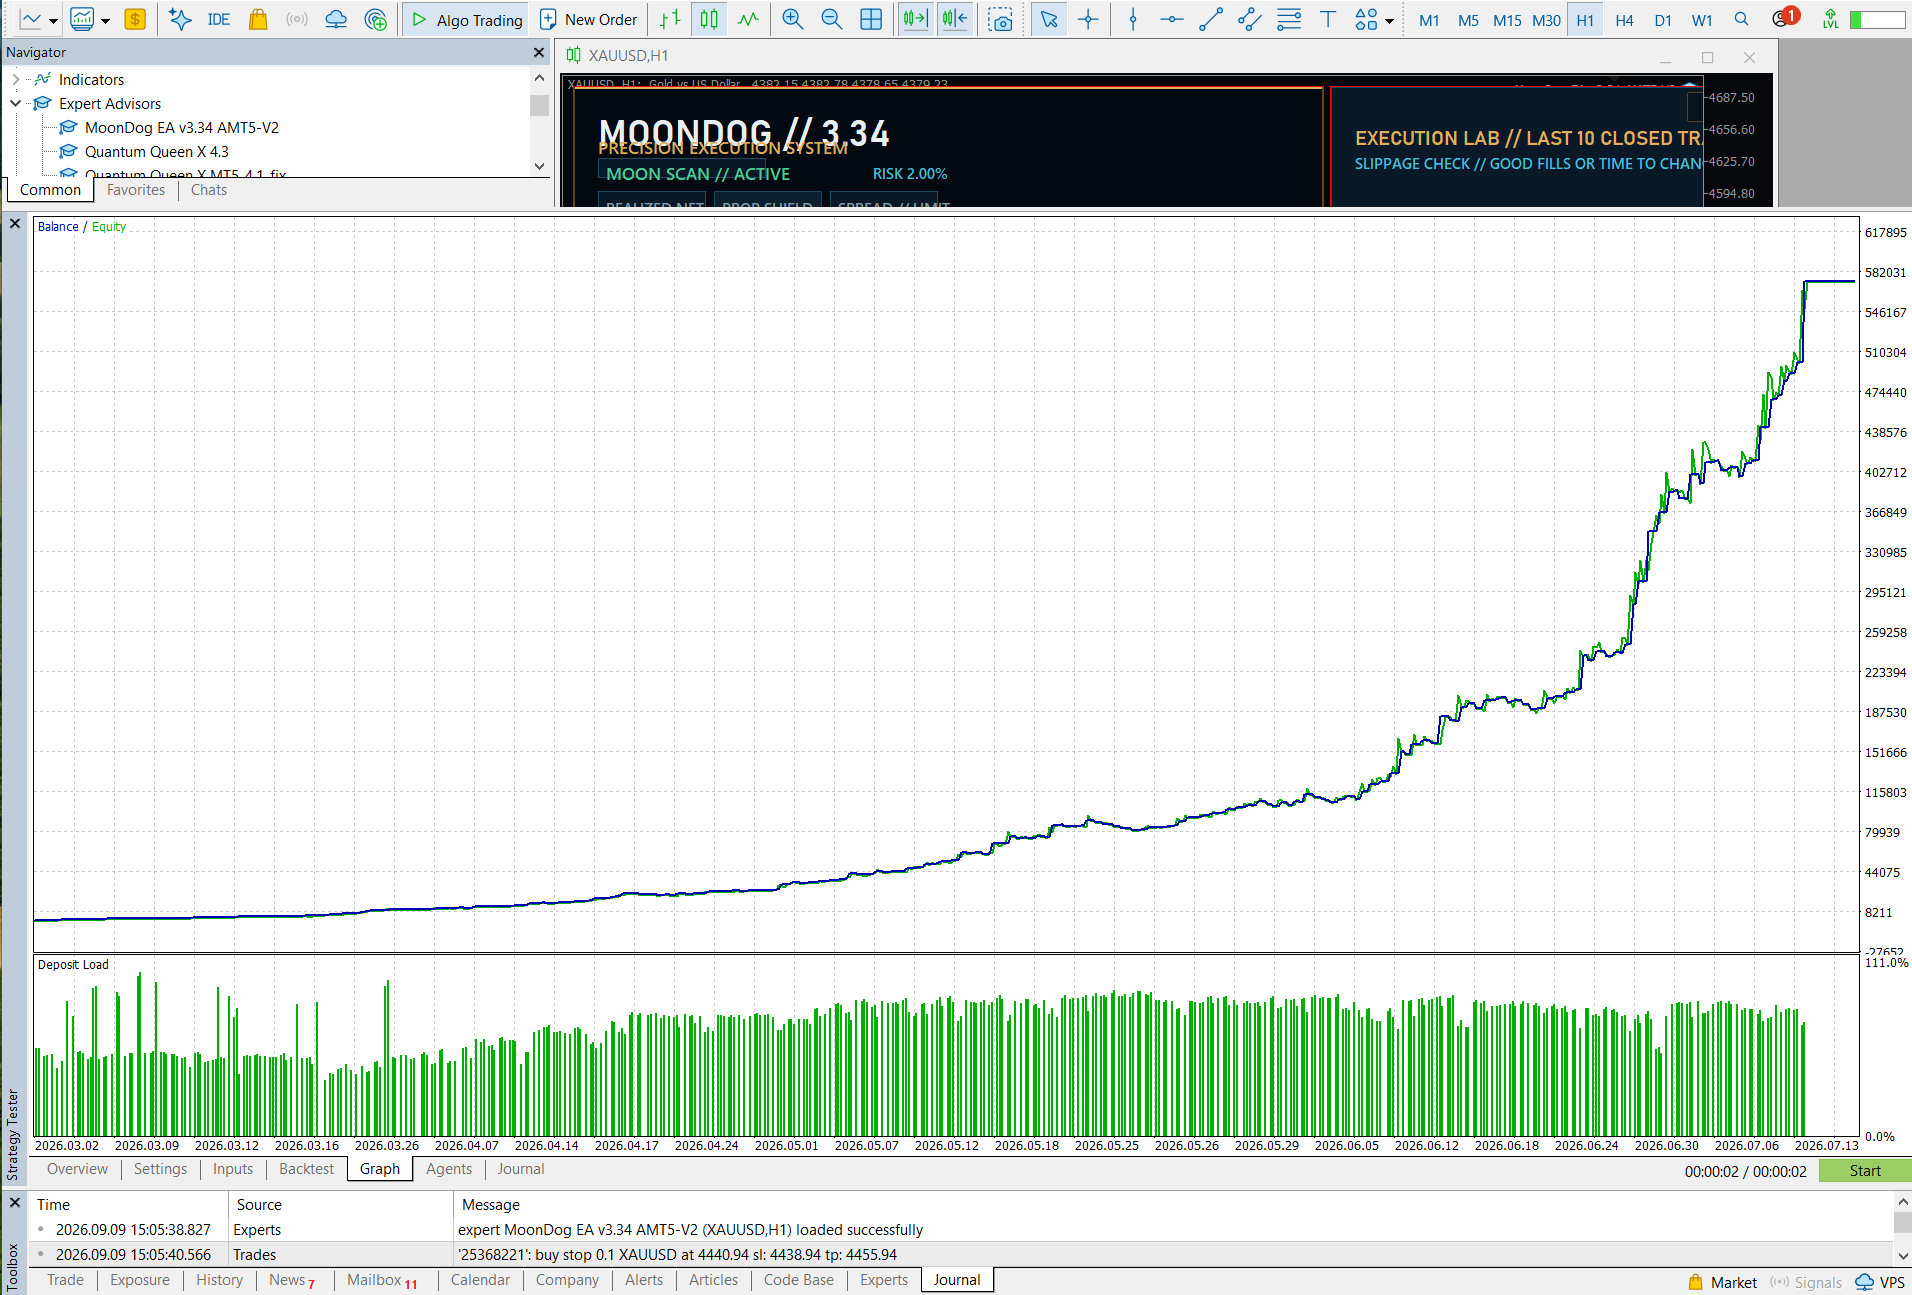Tile chart windows with grid icon
This screenshot has width=1912, height=1295.
pyautogui.click(x=871, y=19)
